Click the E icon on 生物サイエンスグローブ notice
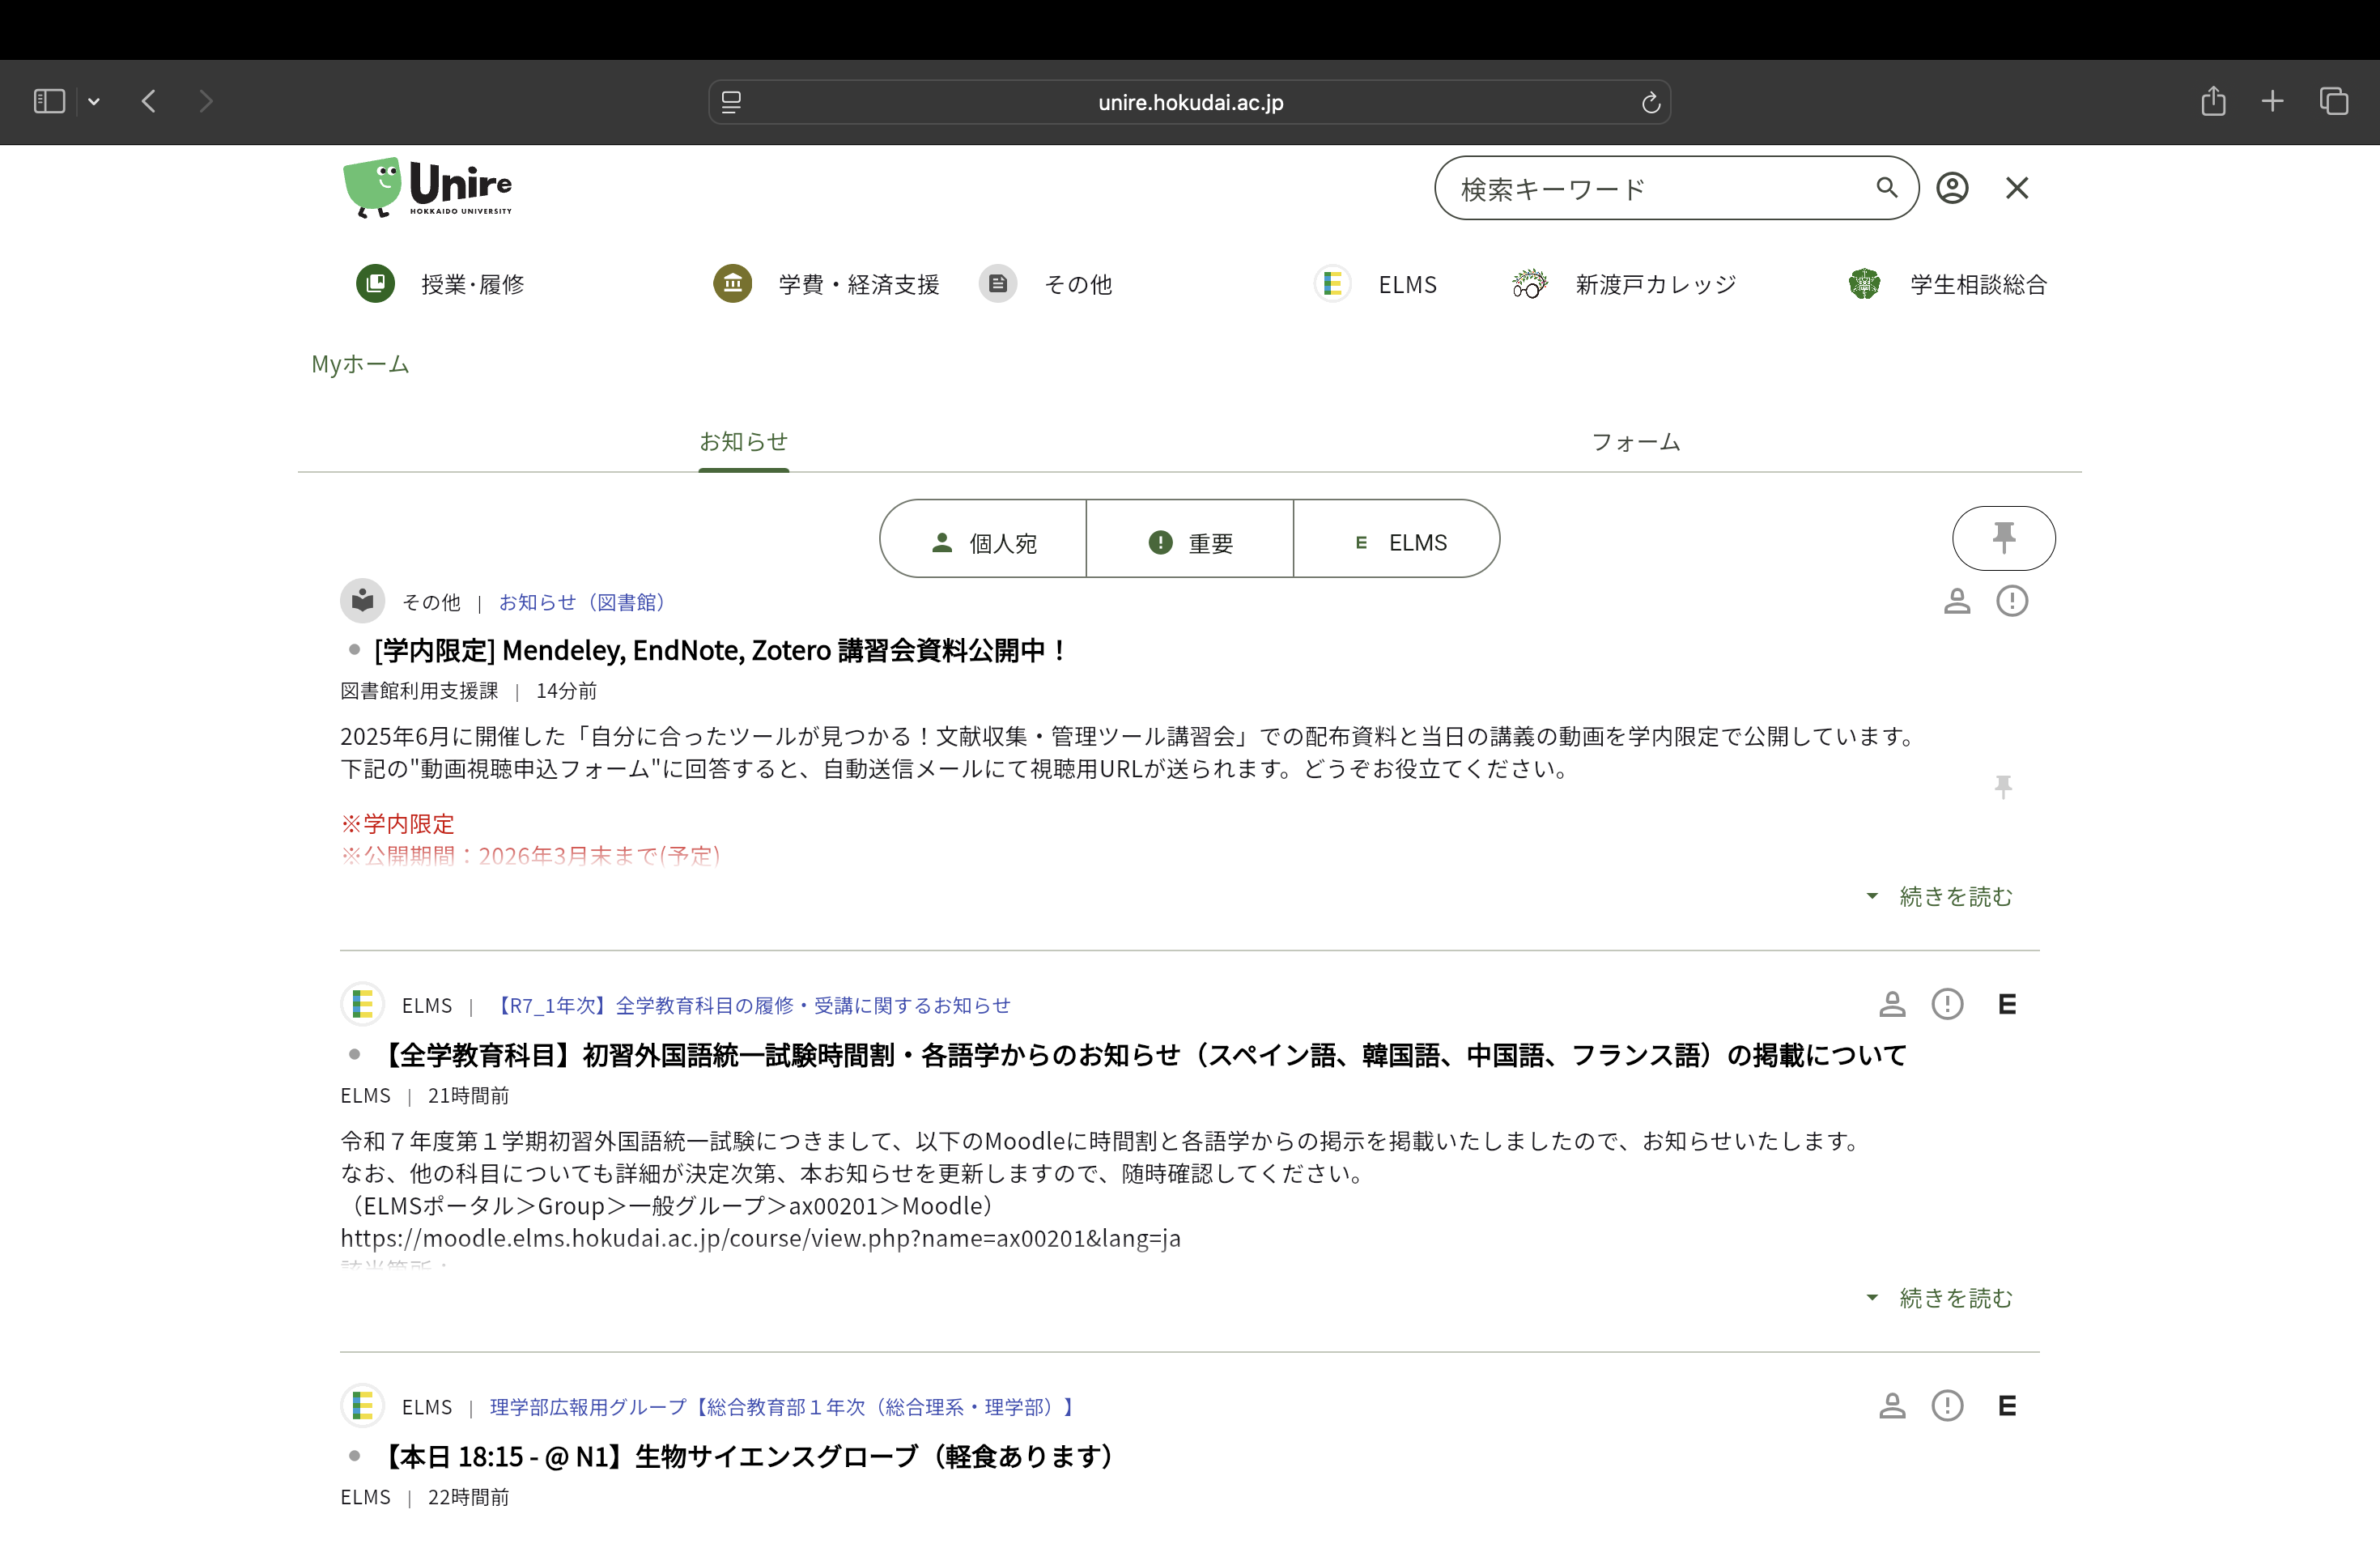 click(x=2007, y=1406)
